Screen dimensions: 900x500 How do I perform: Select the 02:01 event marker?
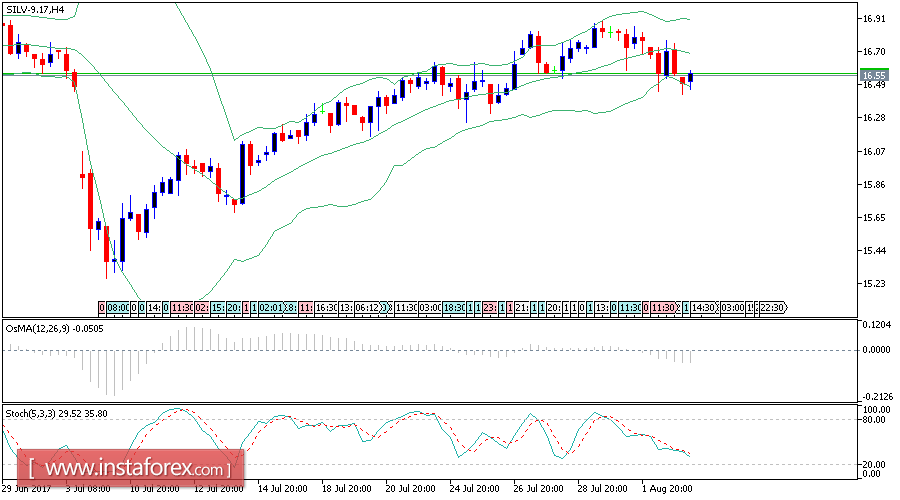click(270, 308)
